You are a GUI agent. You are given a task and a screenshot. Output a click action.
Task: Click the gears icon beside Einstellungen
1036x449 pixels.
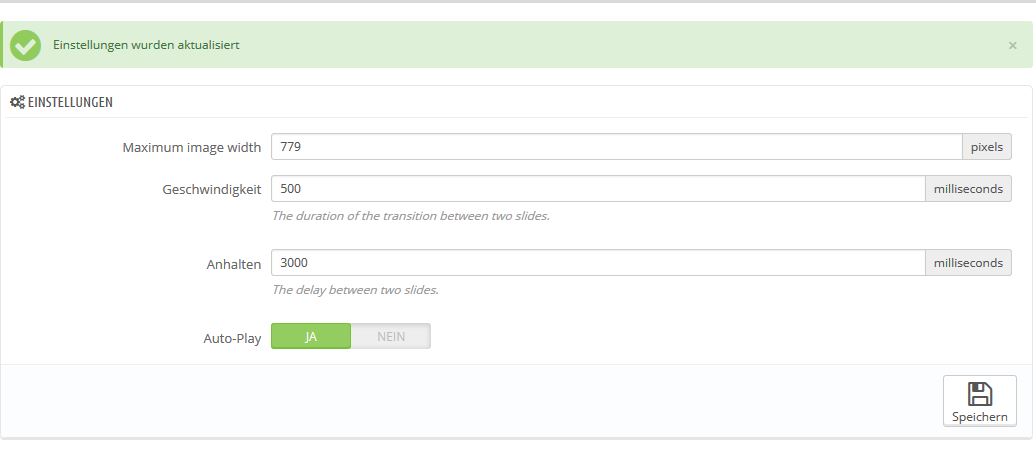pos(17,102)
